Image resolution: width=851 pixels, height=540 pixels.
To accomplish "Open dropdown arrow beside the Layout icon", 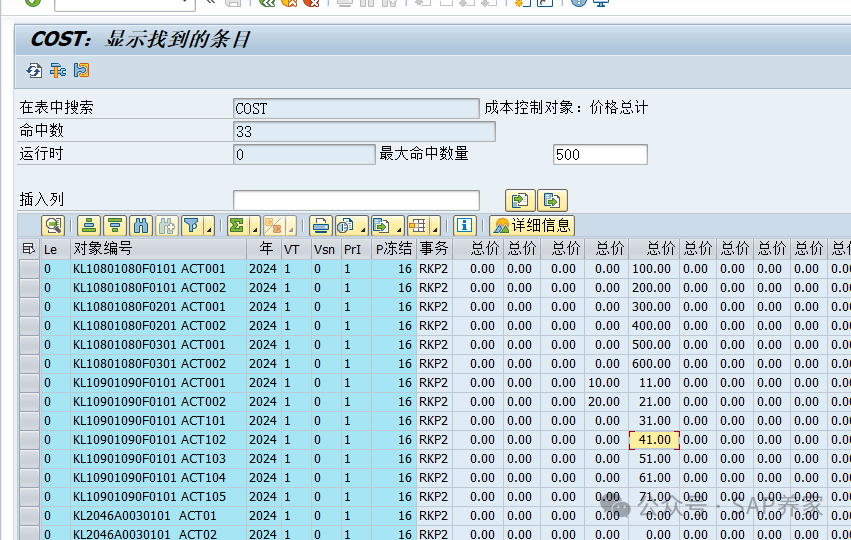I will pos(435,226).
